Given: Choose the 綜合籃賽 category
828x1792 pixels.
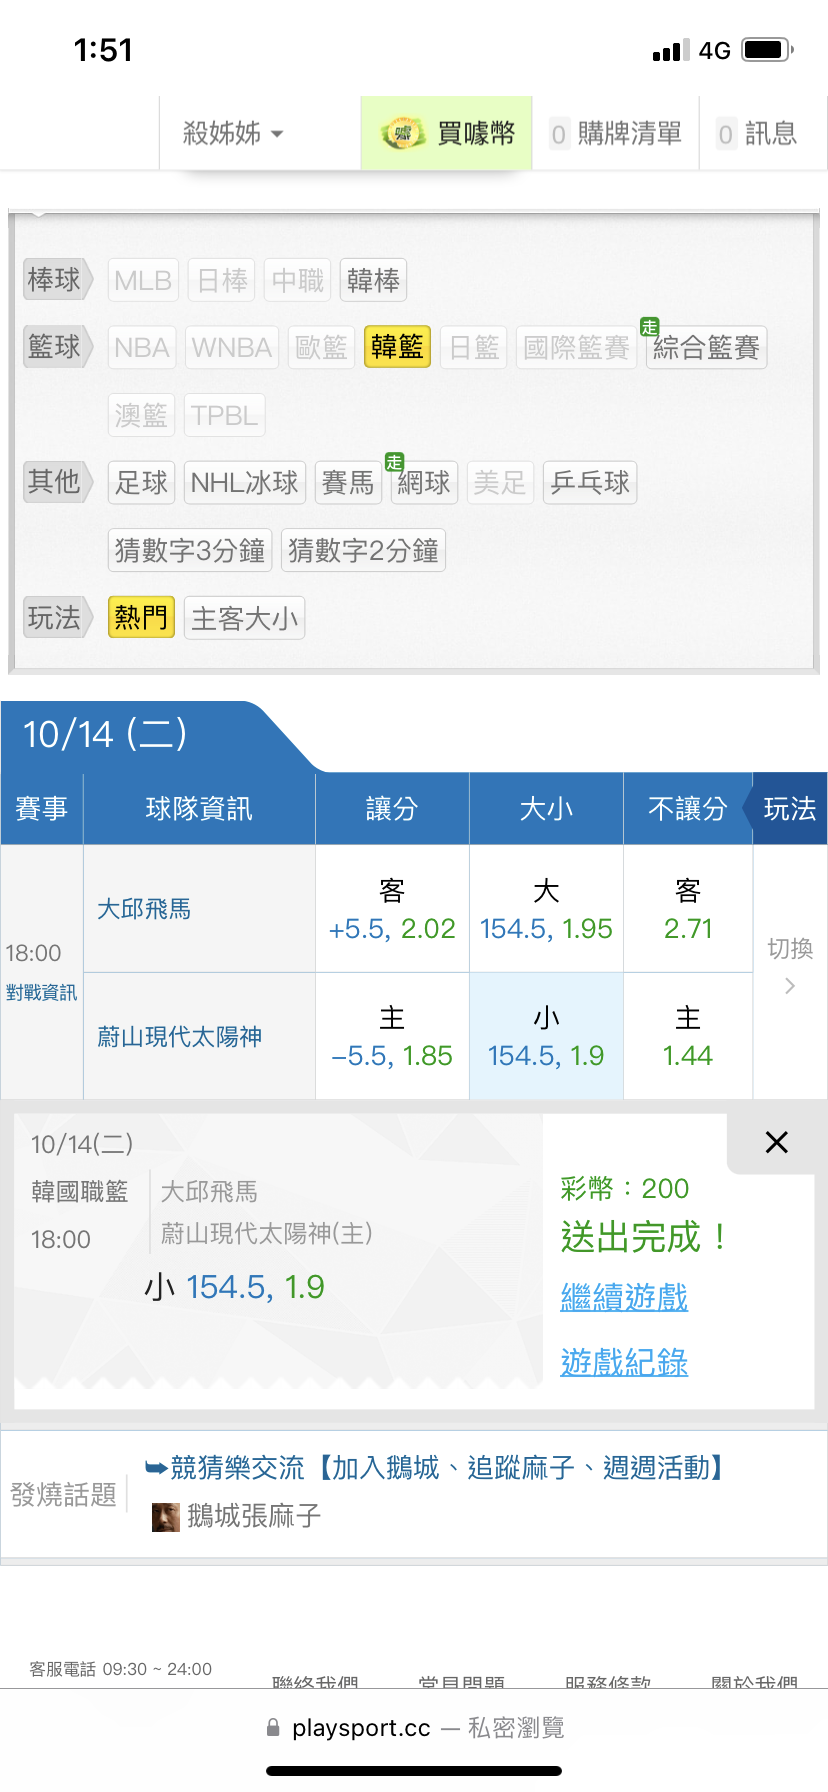Looking at the screenshot, I should tap(706, 348).
